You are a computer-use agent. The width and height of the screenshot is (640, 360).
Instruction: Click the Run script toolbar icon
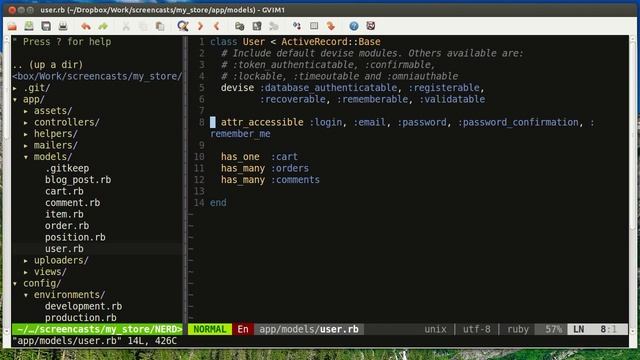tap(273, 26)
